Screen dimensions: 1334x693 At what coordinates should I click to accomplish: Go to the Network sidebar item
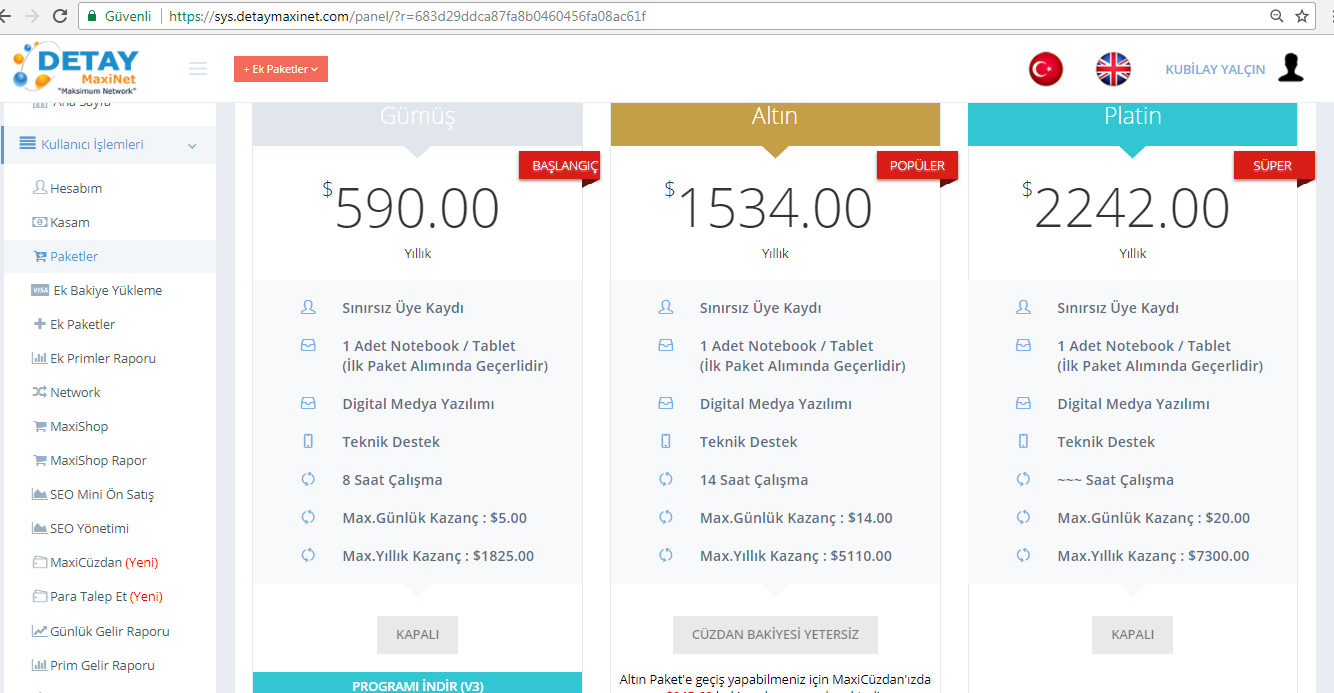[75, 392]
